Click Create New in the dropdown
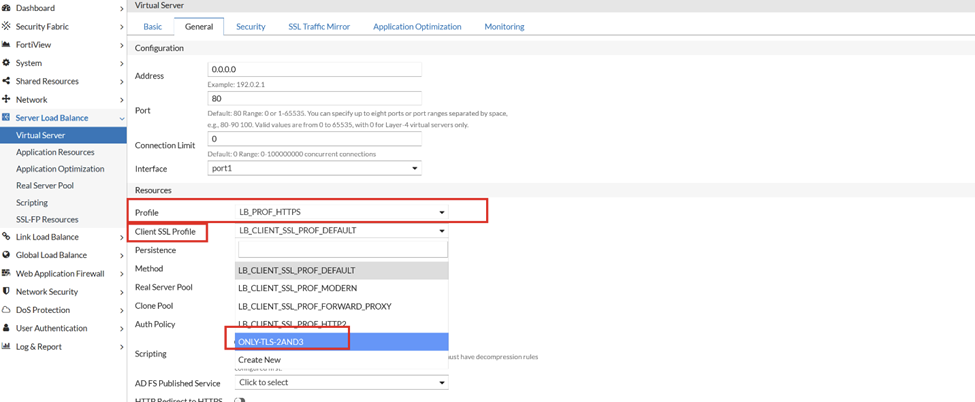975x402 pixels. point(341,360)
